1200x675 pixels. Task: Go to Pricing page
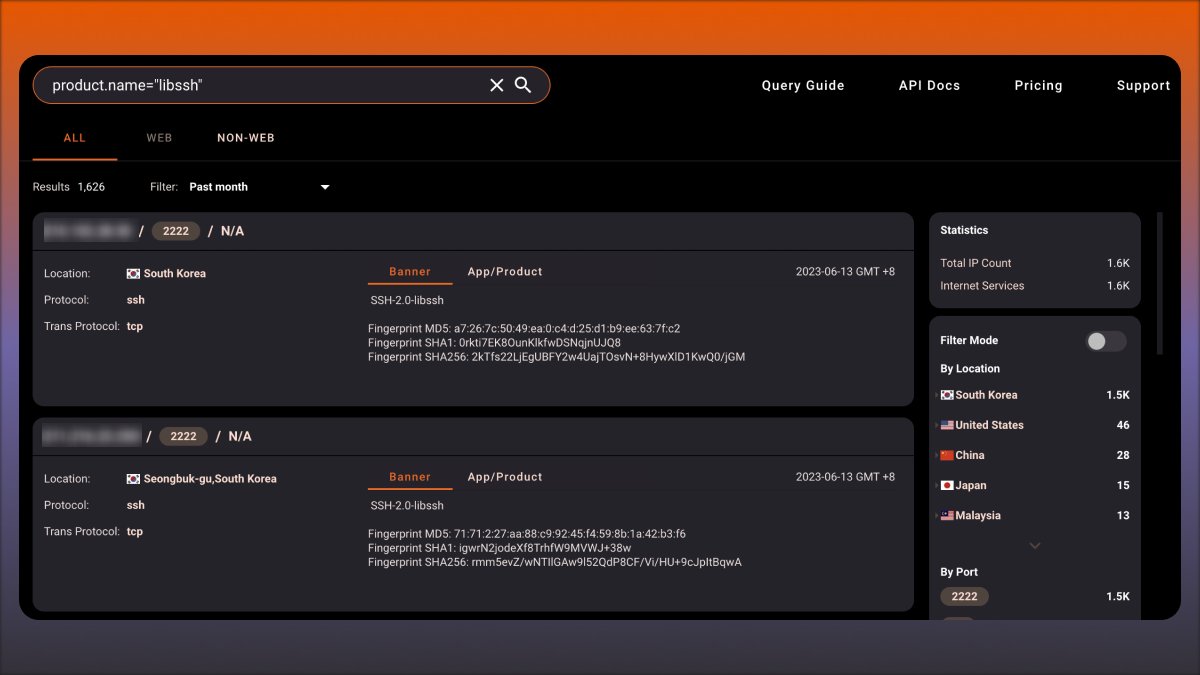click(1038, 86)
